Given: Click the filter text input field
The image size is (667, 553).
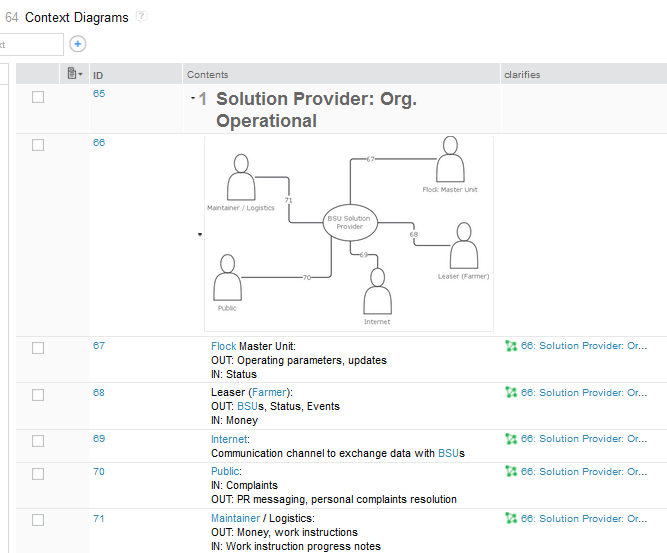Looking at the screenshot, I should click(x=30, y=44).
